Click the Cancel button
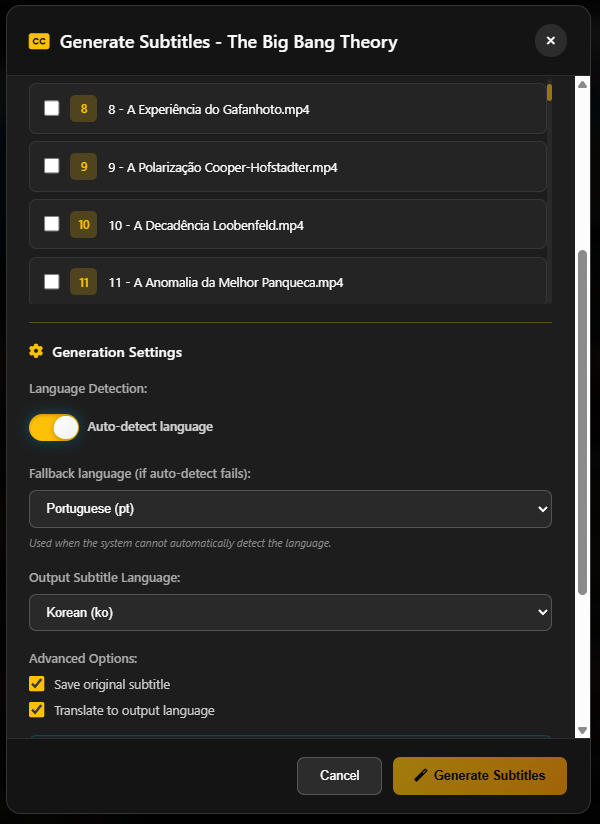600x824 pixels. pos(339,776)
